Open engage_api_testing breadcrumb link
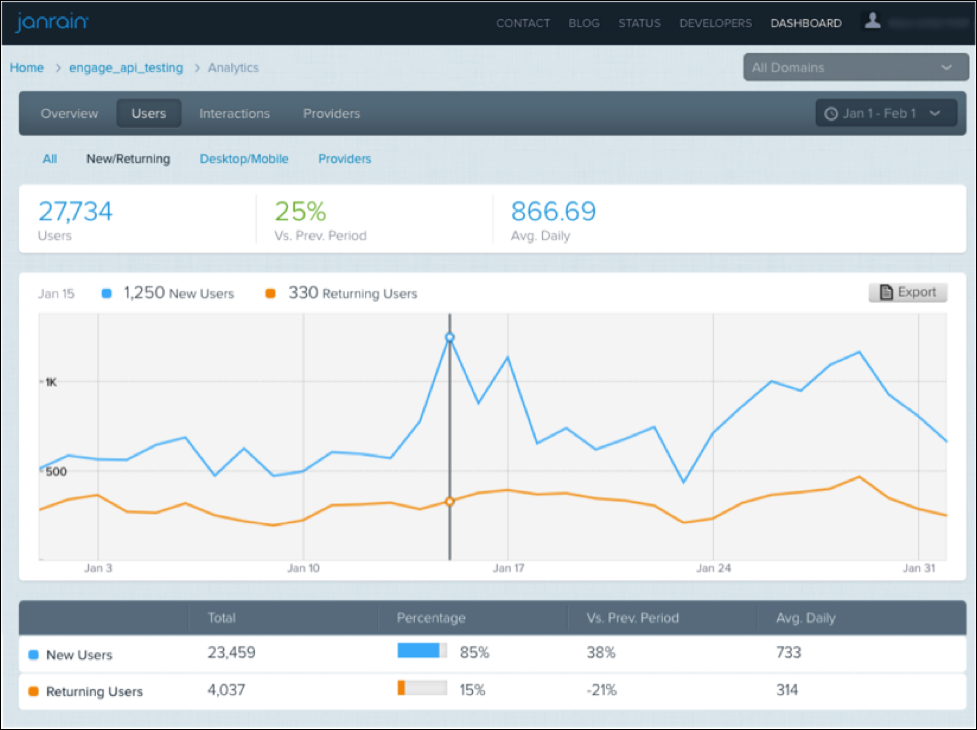 click(x=126, y=68)
